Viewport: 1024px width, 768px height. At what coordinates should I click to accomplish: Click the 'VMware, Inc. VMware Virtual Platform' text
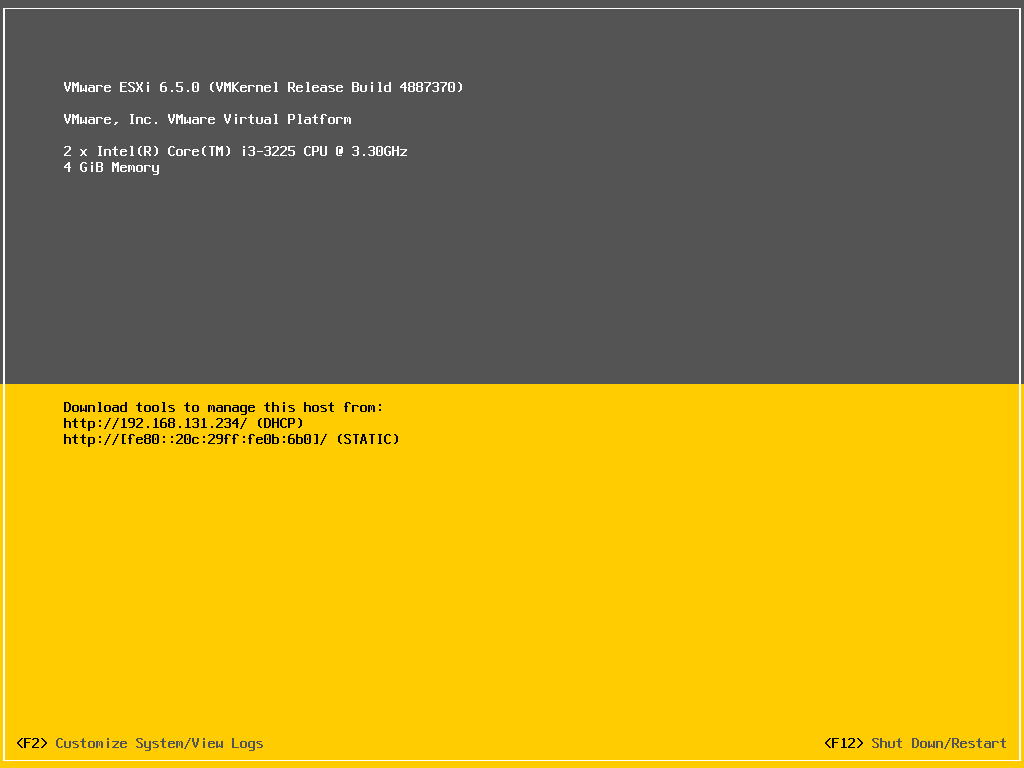tap(207, 119)
